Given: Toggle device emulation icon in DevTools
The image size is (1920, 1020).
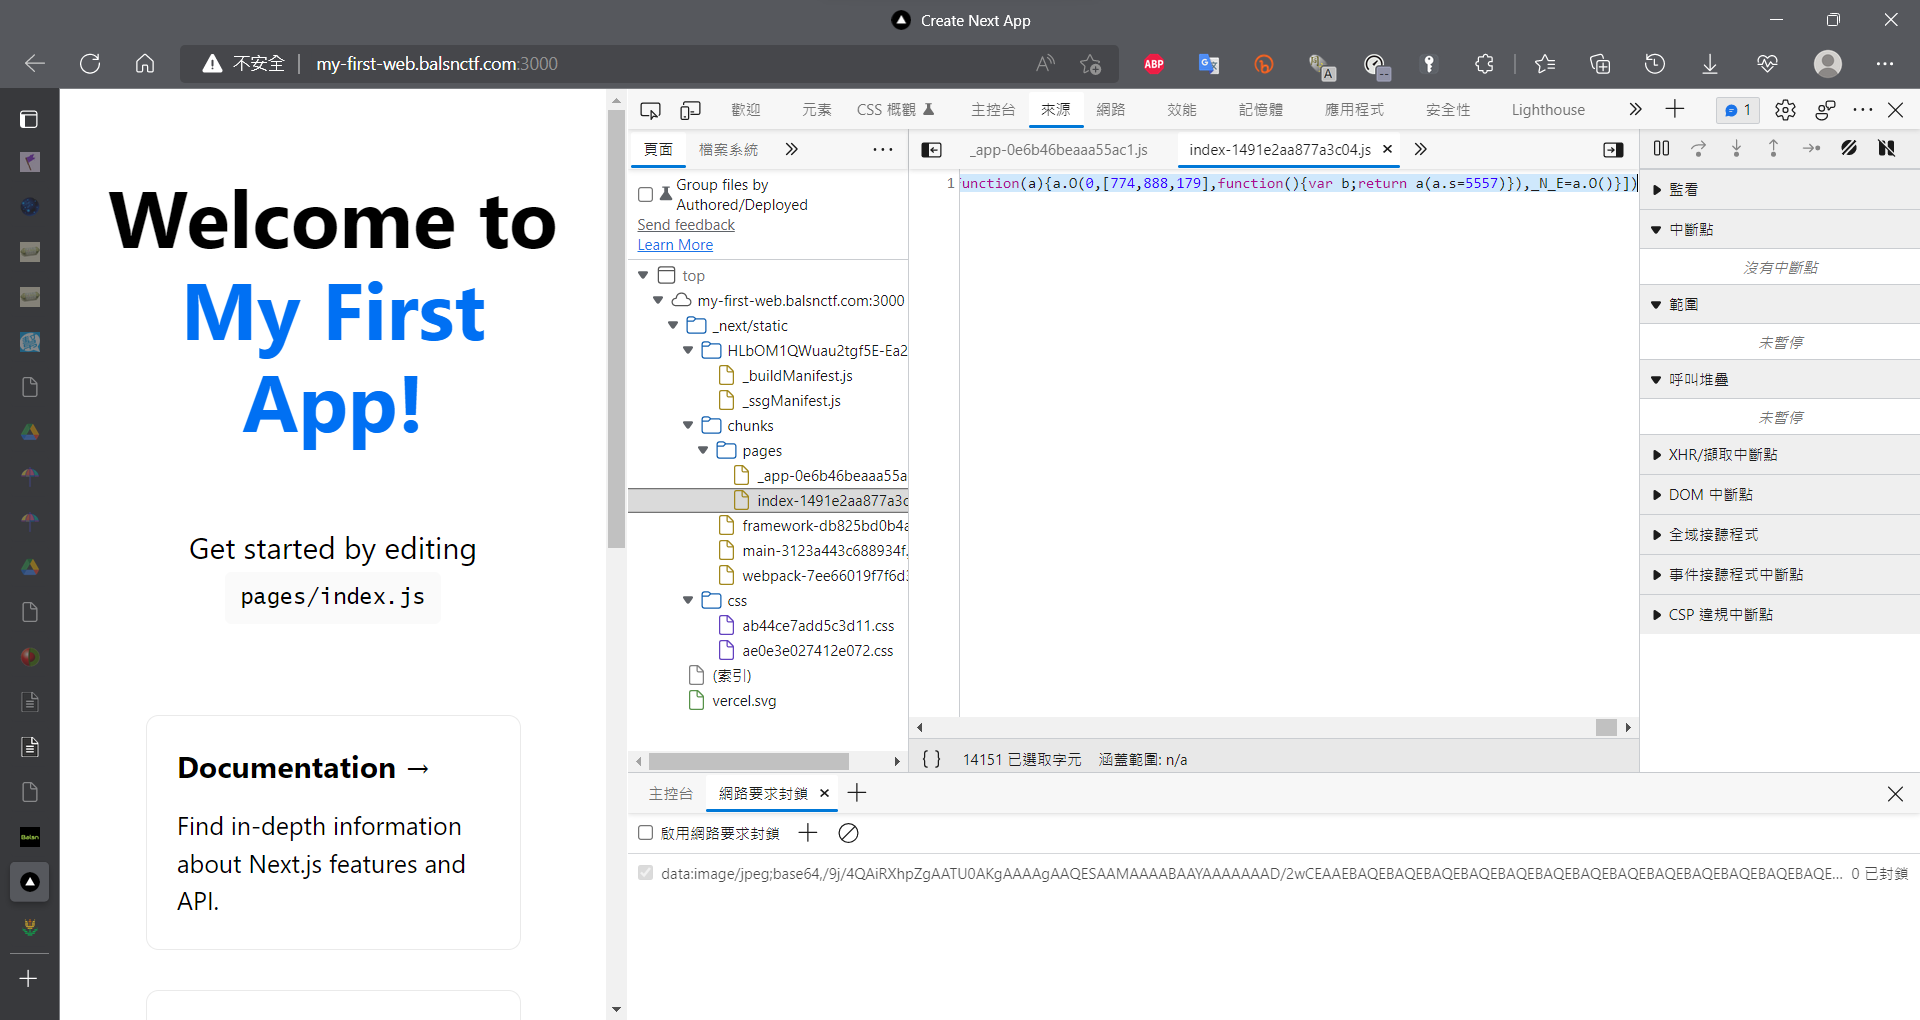Looking at the screenshot, I should 690,110.
